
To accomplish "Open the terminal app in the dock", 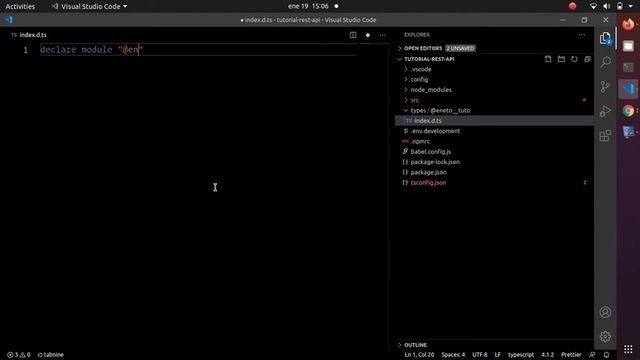I will 628,67.
